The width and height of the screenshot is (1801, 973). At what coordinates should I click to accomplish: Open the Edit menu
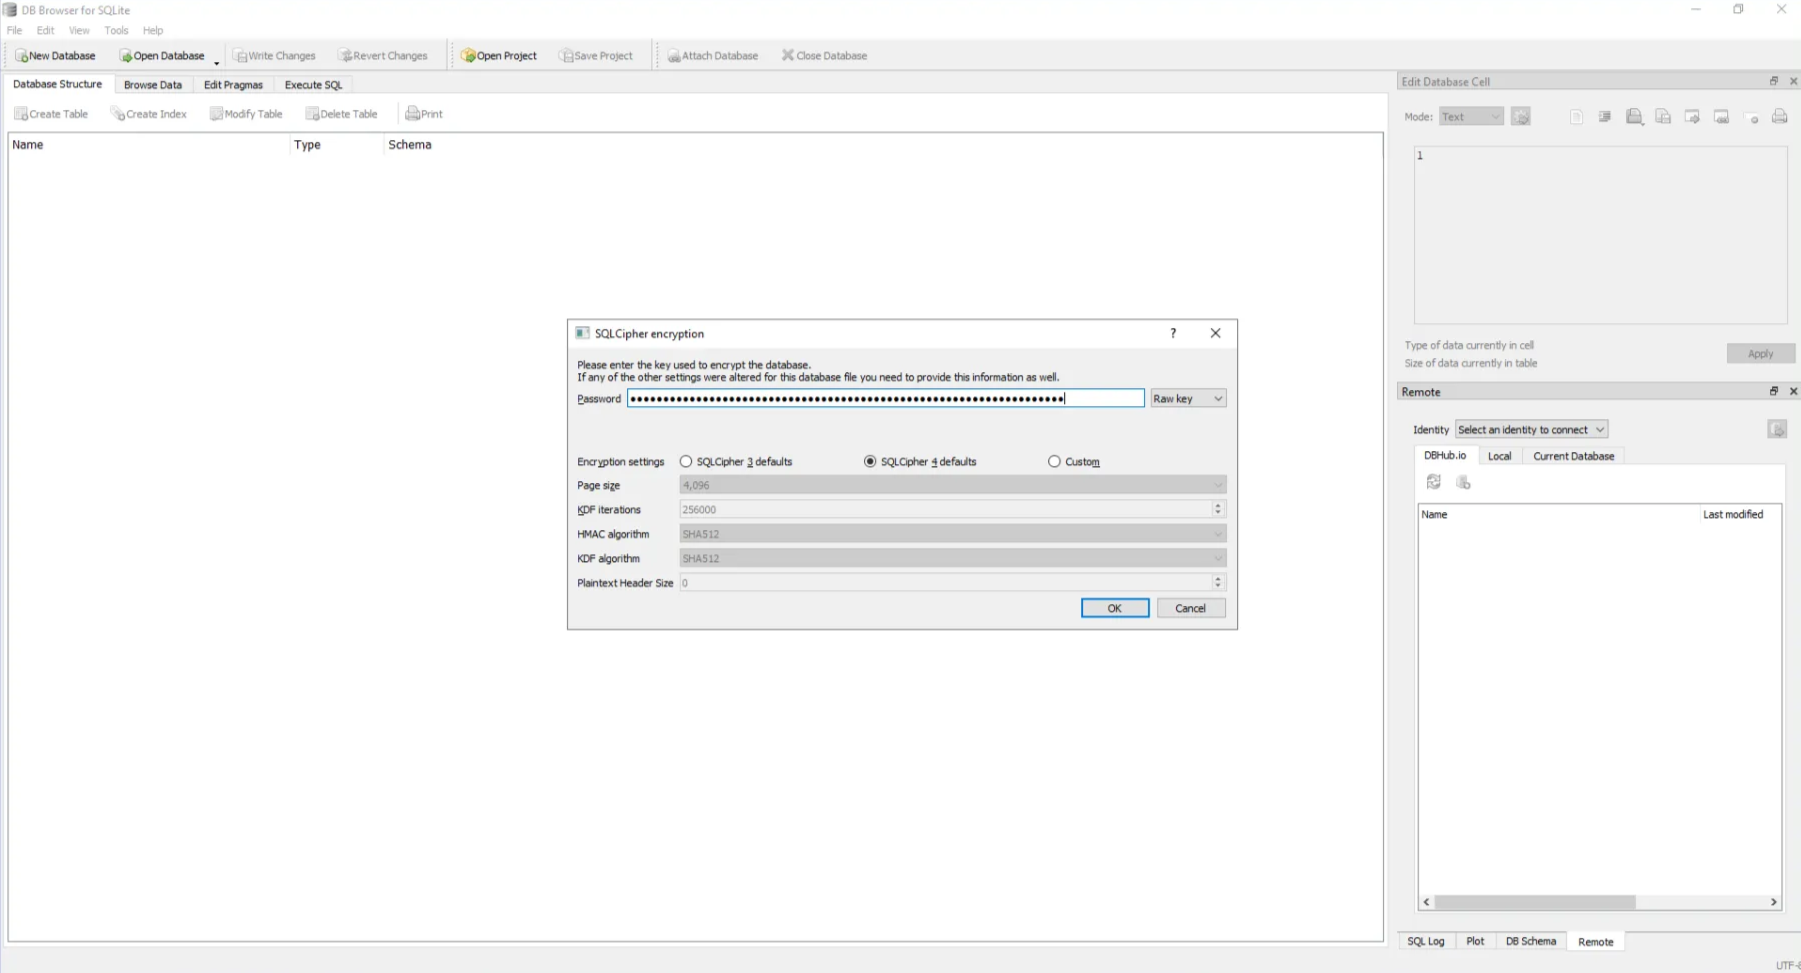pos(46,30)
